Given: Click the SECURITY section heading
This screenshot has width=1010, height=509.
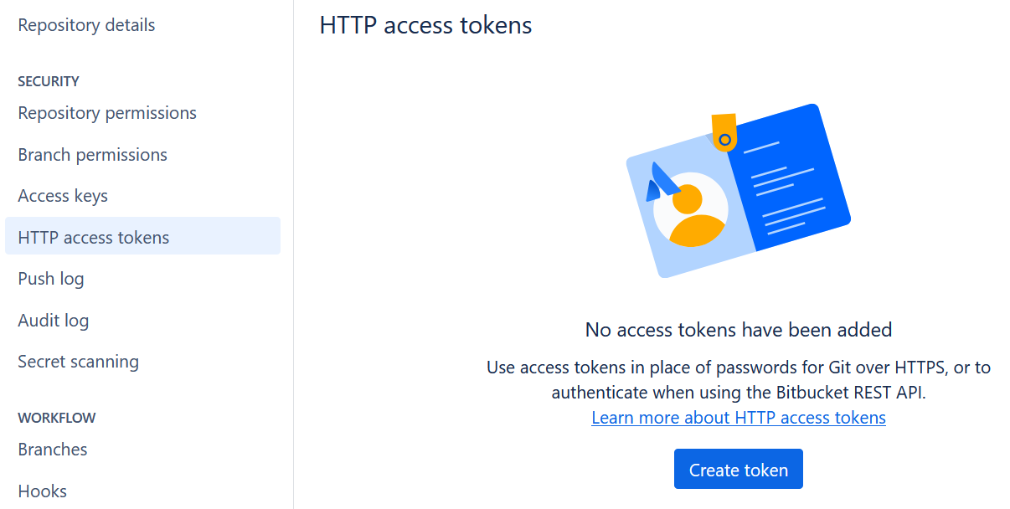Looking at the screenshot, I should (48, 81).
